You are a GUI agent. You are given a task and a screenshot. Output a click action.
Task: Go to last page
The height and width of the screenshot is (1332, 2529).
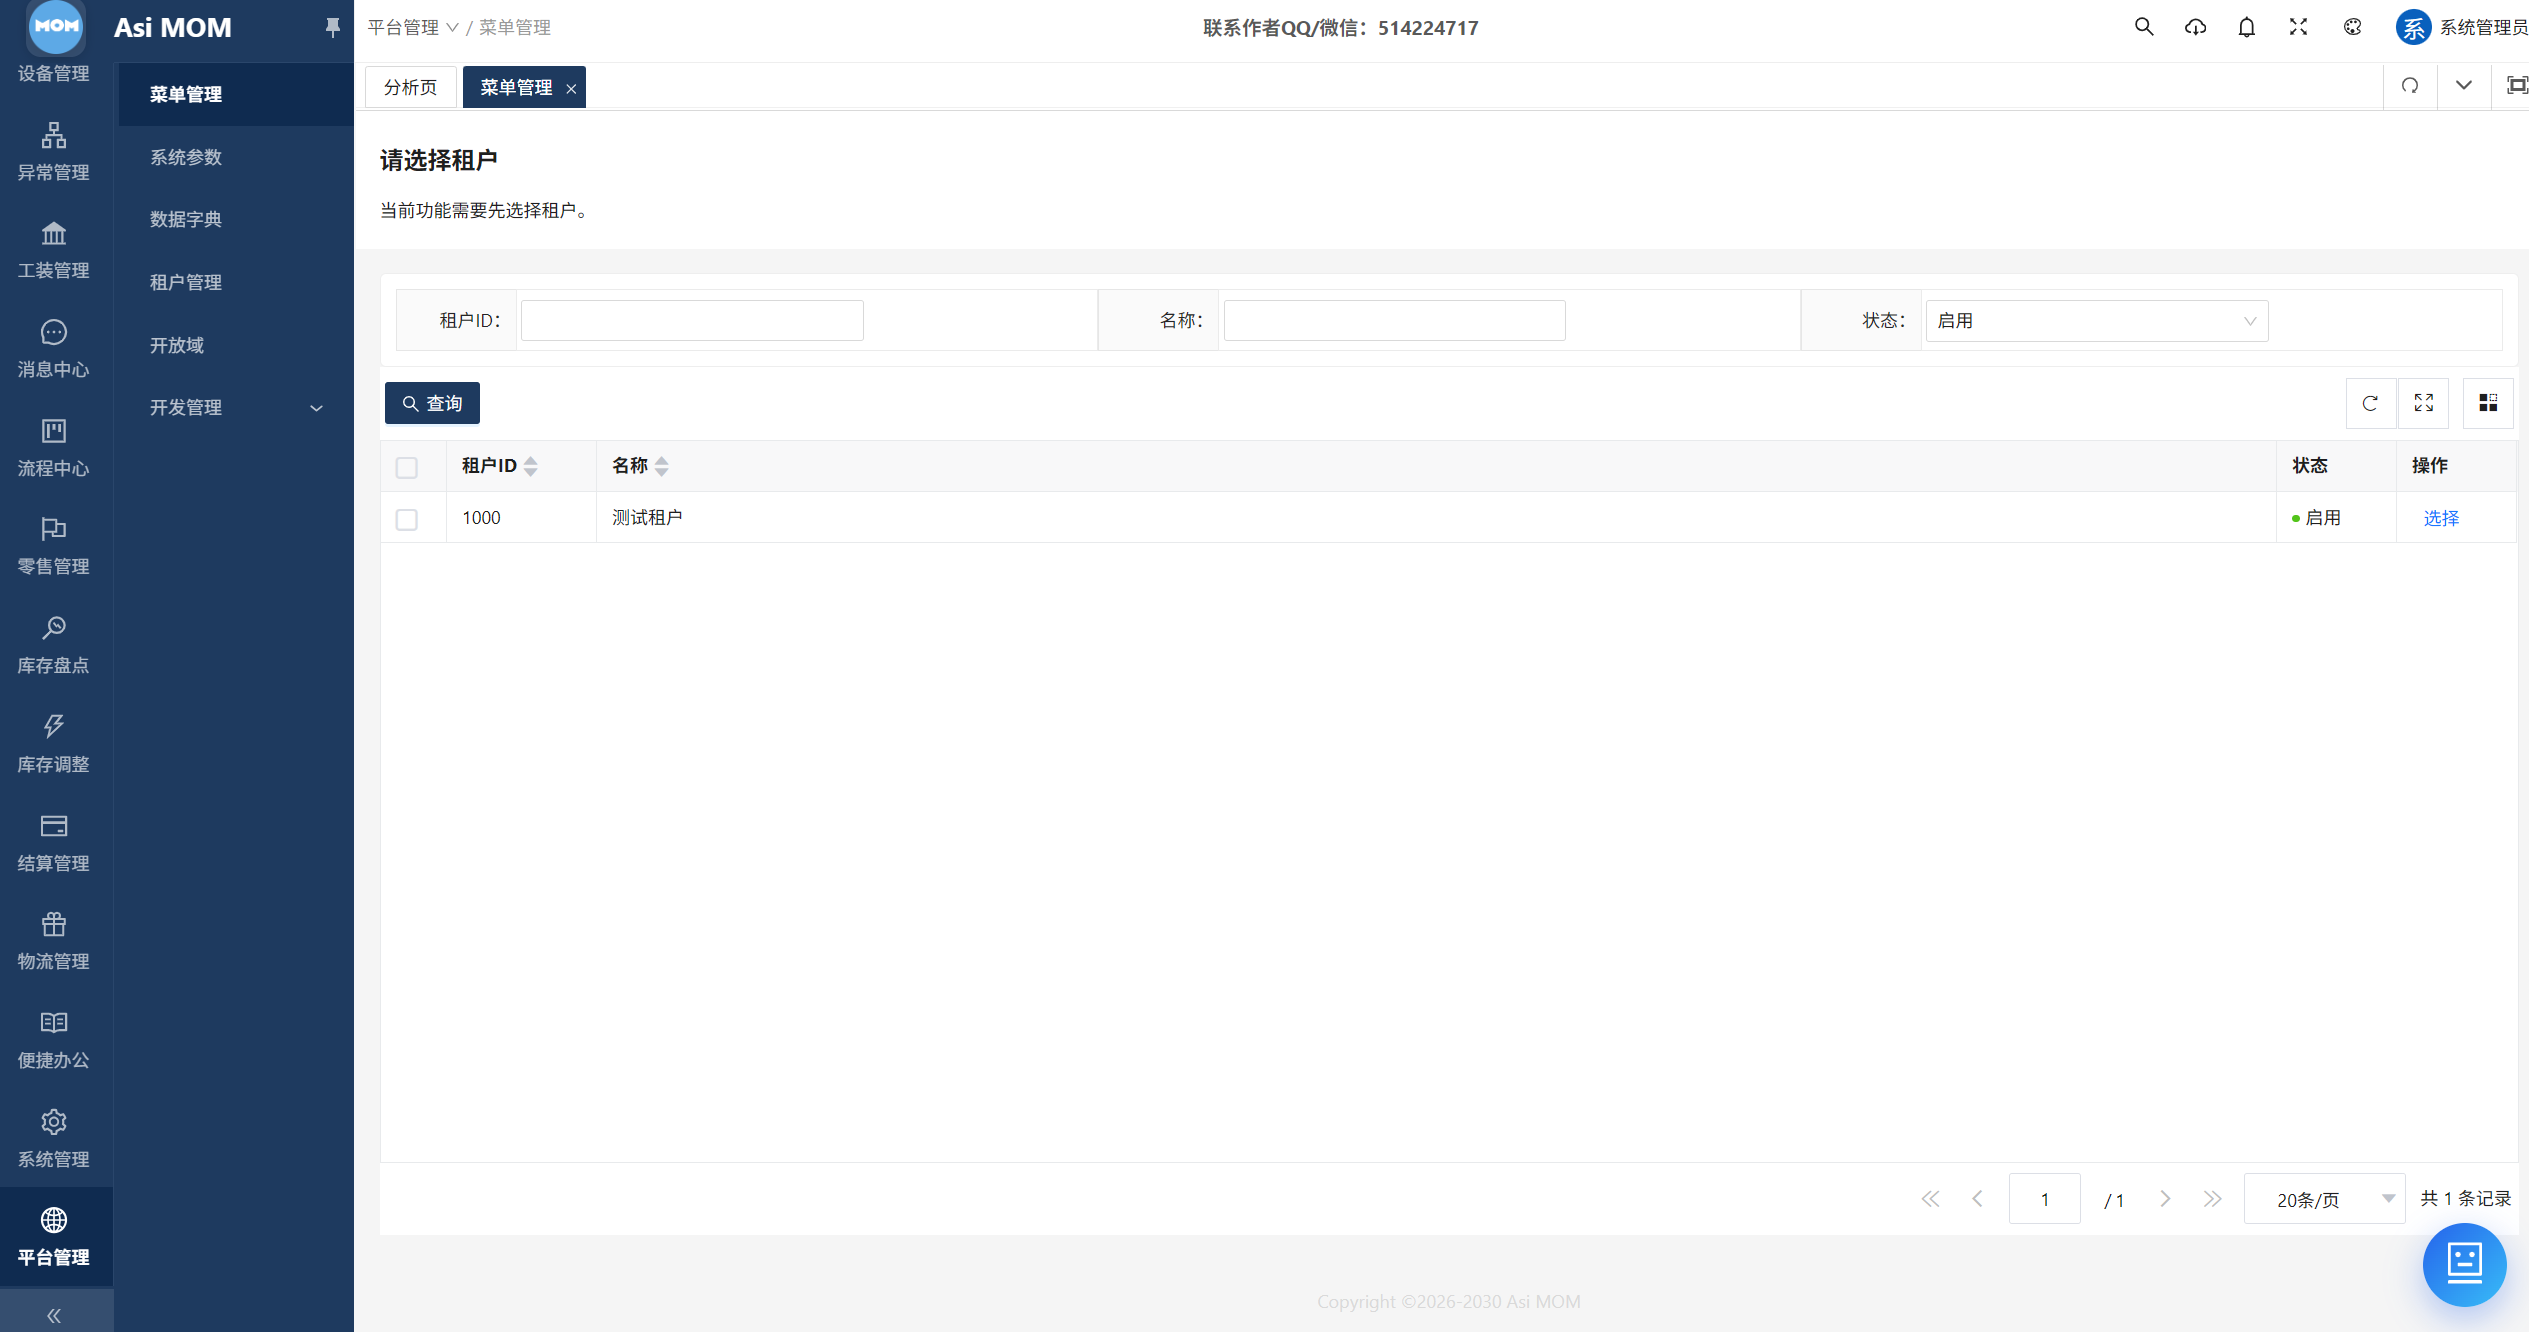point(2212,1199)
